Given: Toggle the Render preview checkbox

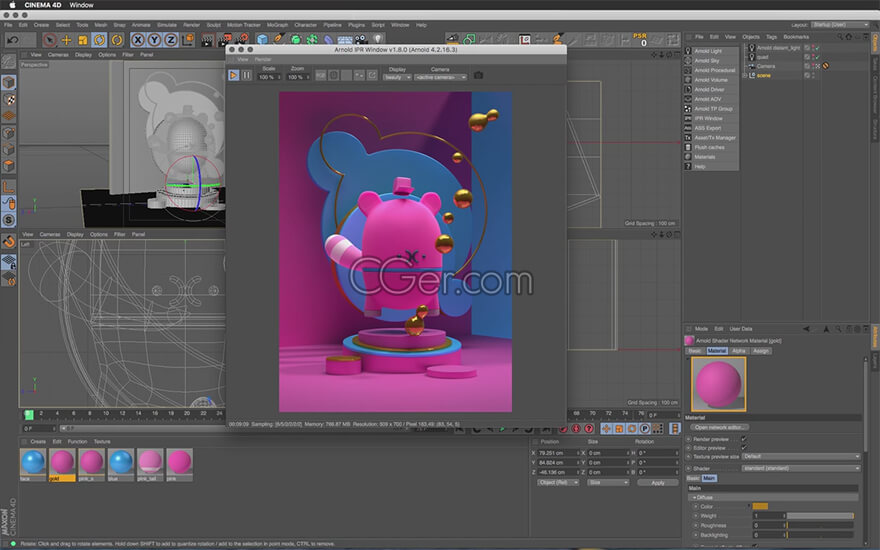Looking at the screenshot, I should (x=744, y=439).
